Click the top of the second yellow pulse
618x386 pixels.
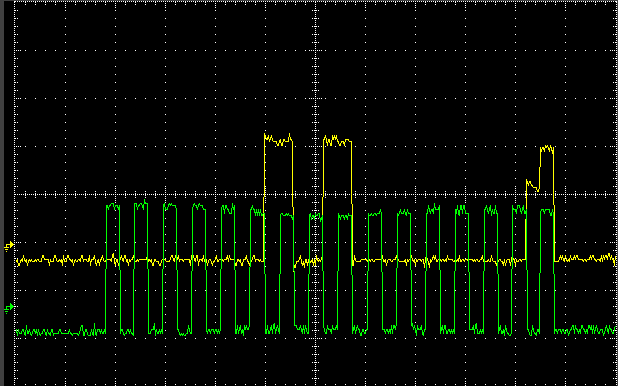click(x=337, y=141)
